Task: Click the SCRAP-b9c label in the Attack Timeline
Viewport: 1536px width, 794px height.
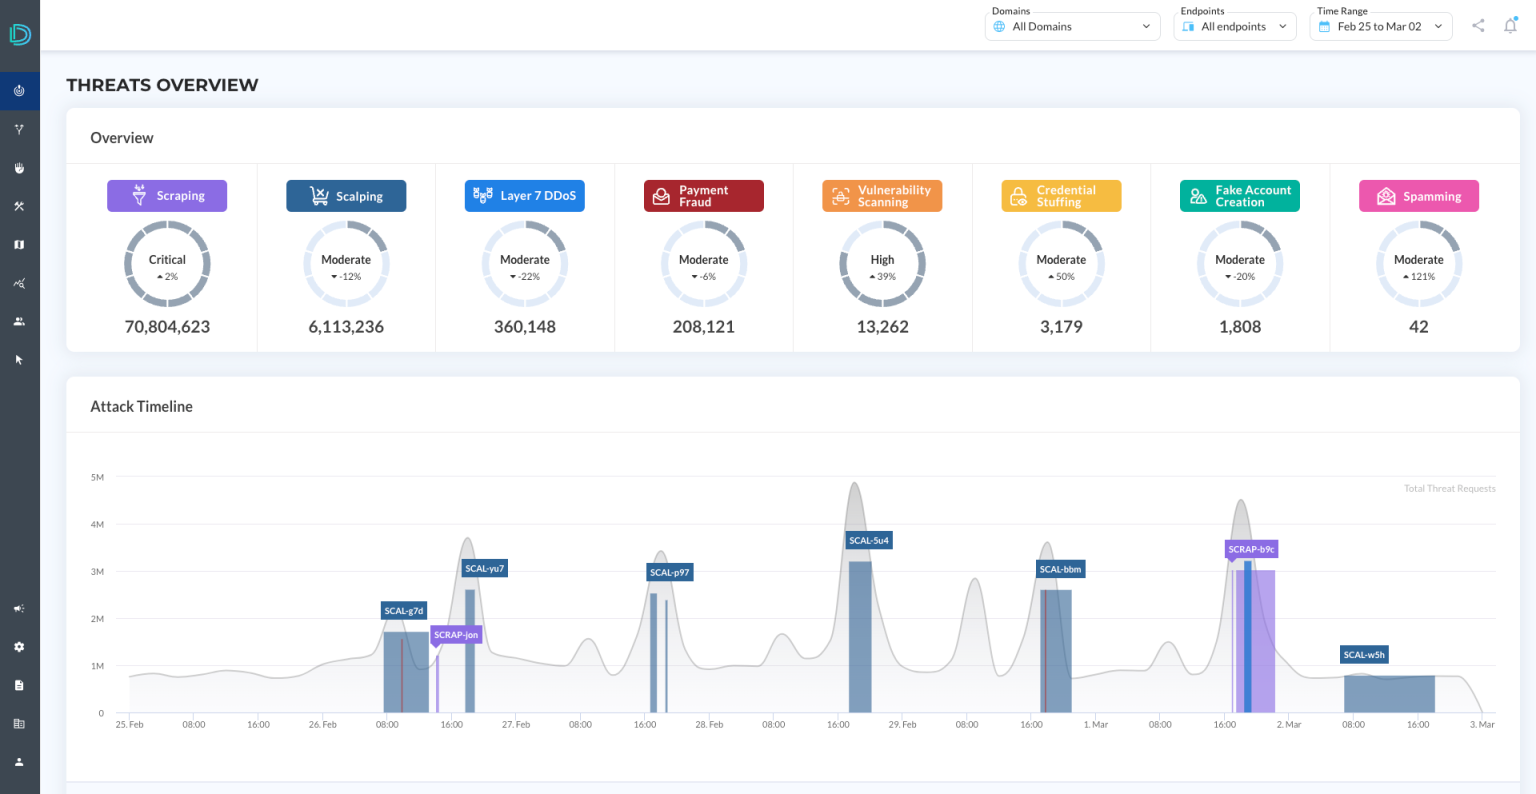Action: [1251, 550]
